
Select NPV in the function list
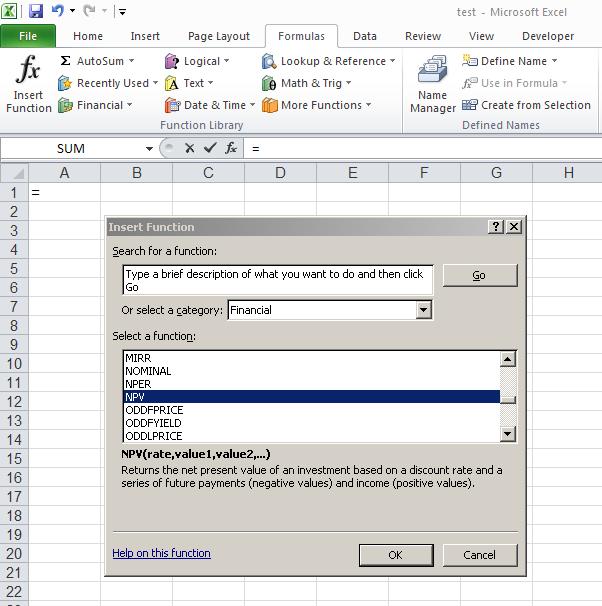tap(311, 397)
